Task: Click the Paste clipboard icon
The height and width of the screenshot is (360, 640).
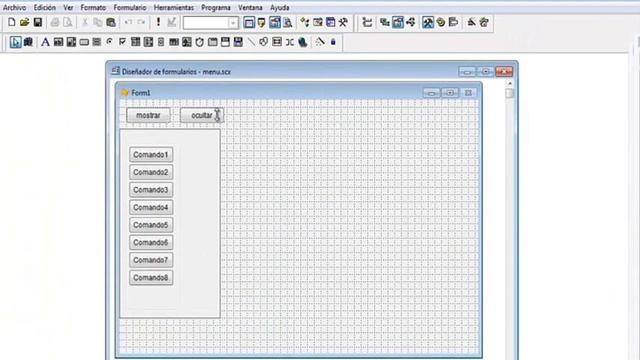Action: (111, 22)
